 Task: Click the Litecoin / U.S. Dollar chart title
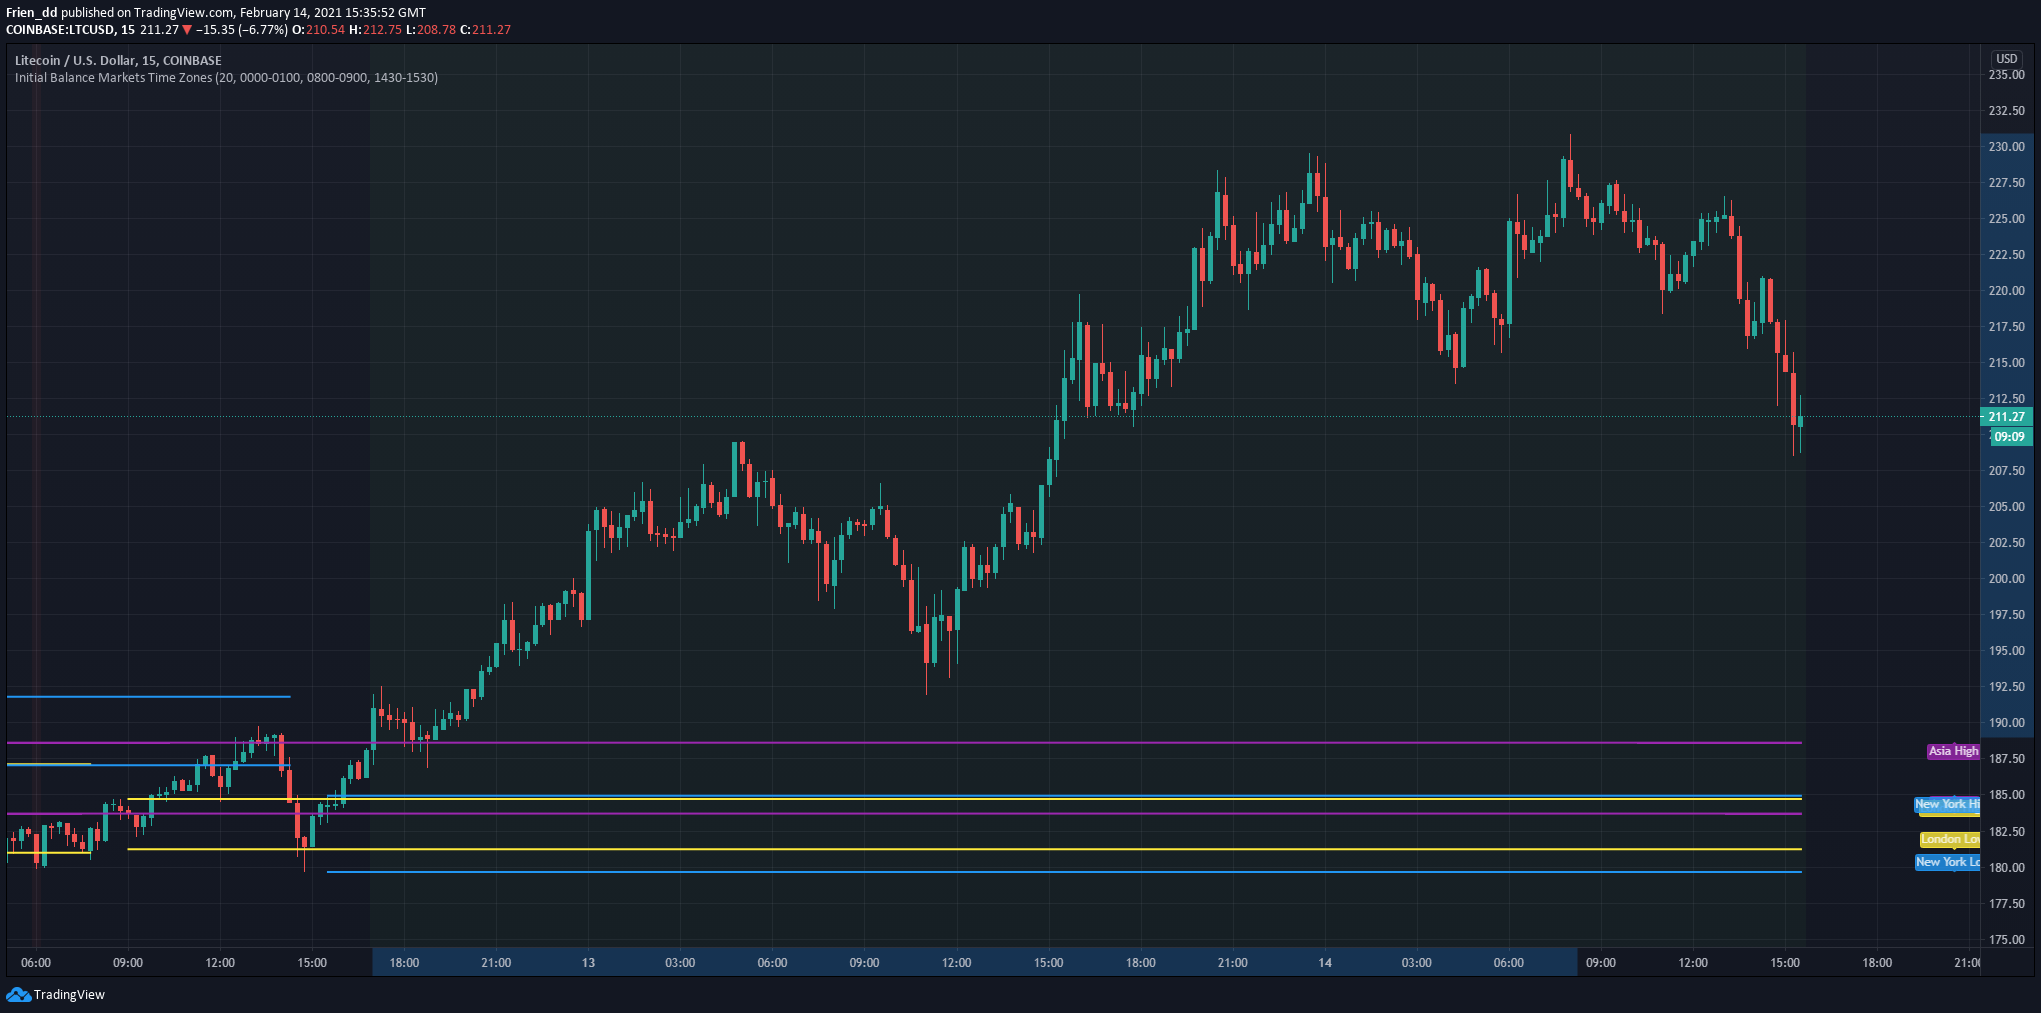point(118,60)
